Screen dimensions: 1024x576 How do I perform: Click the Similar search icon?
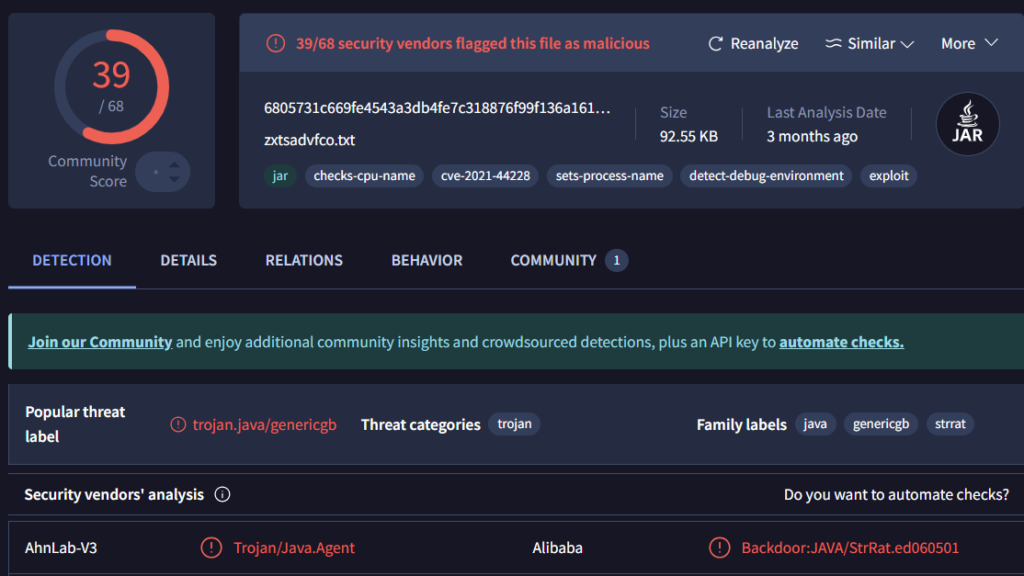pos(833,43)
